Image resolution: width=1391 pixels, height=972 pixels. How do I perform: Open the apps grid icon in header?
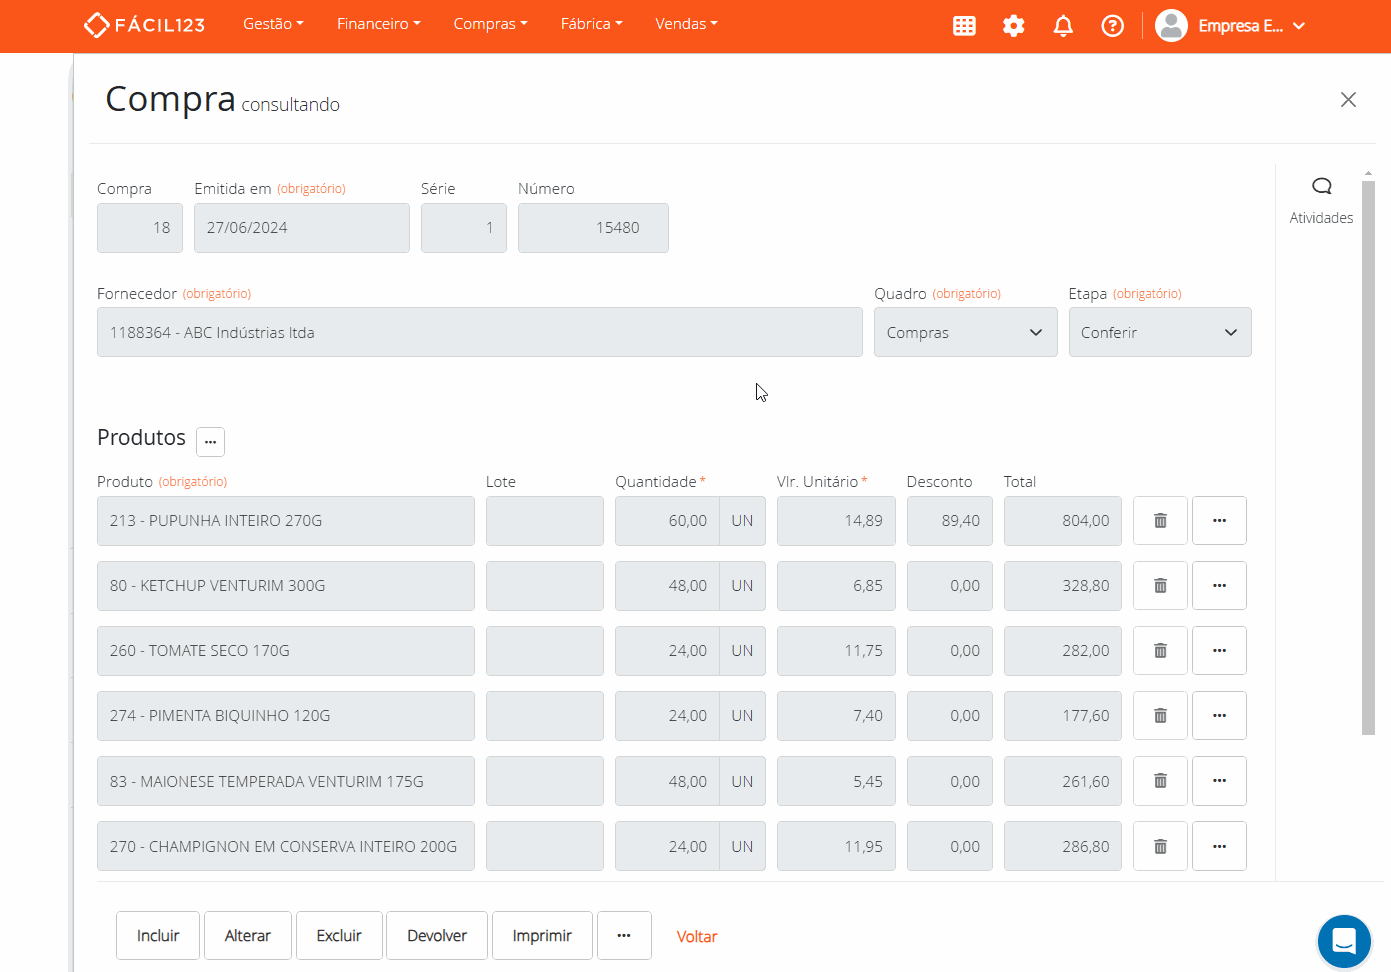(x=964, y=26)
